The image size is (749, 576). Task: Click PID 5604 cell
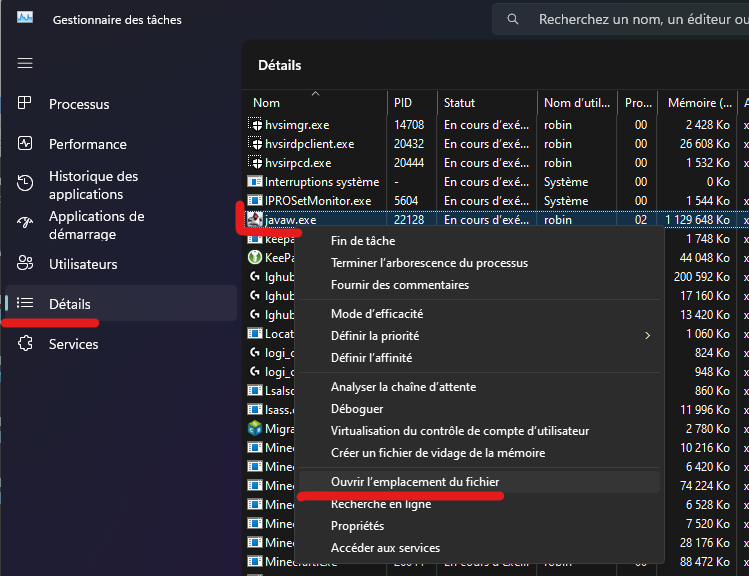click(406, 201)
